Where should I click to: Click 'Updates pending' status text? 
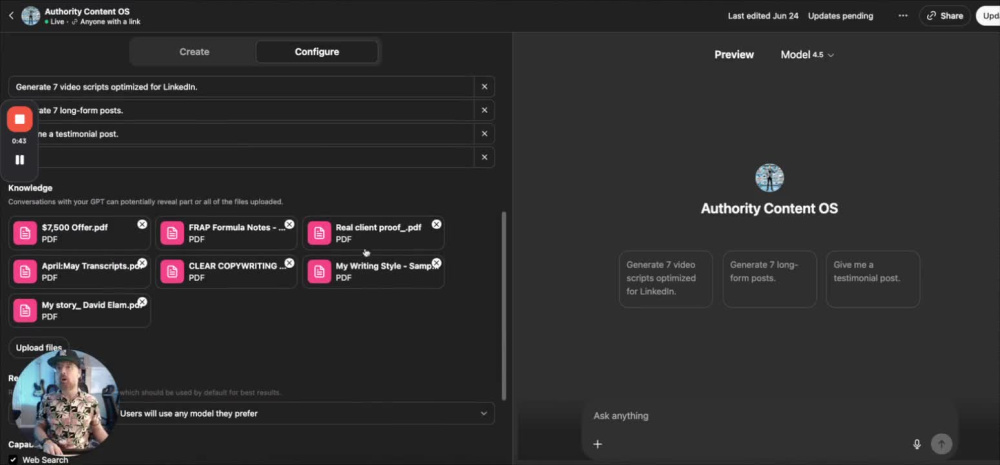coord(841,16)
